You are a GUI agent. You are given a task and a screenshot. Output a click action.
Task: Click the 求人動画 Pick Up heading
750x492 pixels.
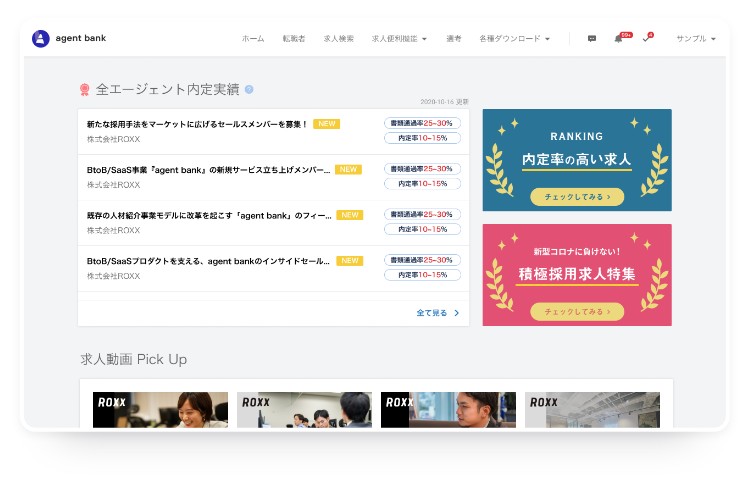click(x=133, y=359)
